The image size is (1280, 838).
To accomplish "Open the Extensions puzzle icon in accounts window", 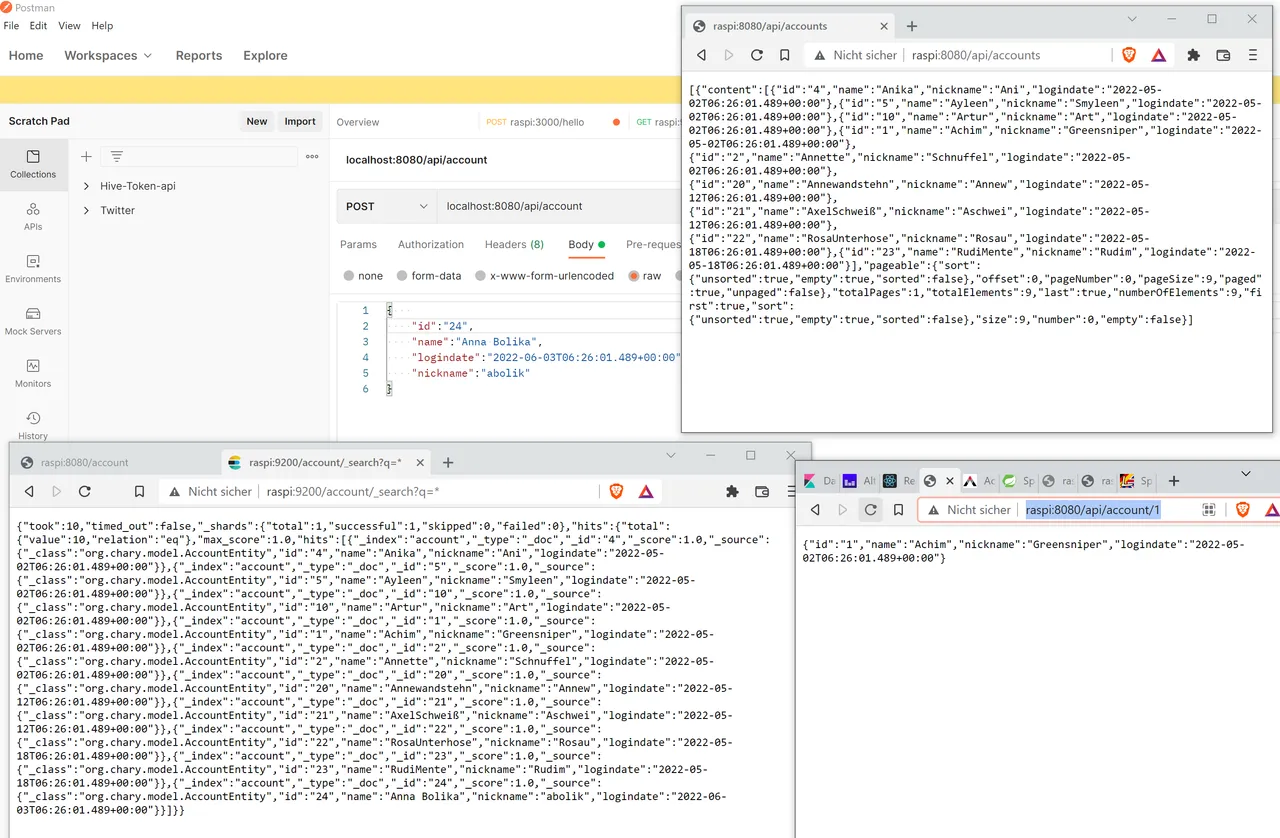I will (1193, 55).
